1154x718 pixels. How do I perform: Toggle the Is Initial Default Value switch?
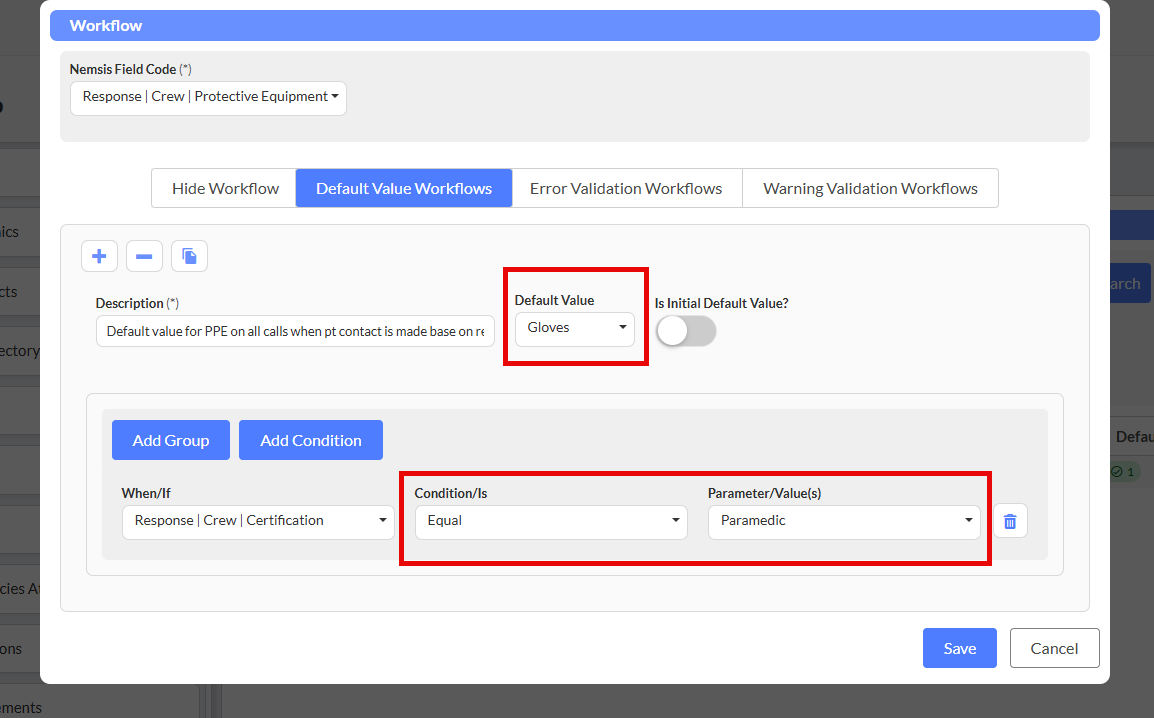click(x=686, y=331)
